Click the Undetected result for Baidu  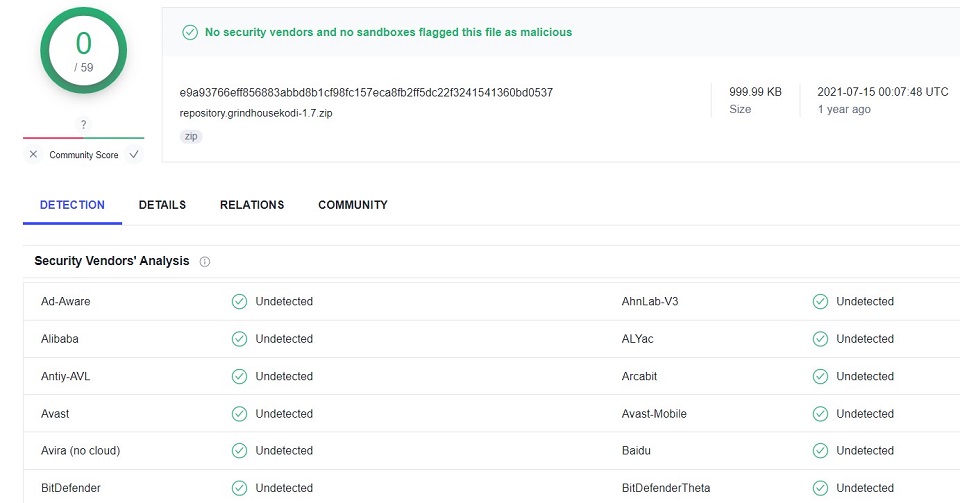(865, 451)
